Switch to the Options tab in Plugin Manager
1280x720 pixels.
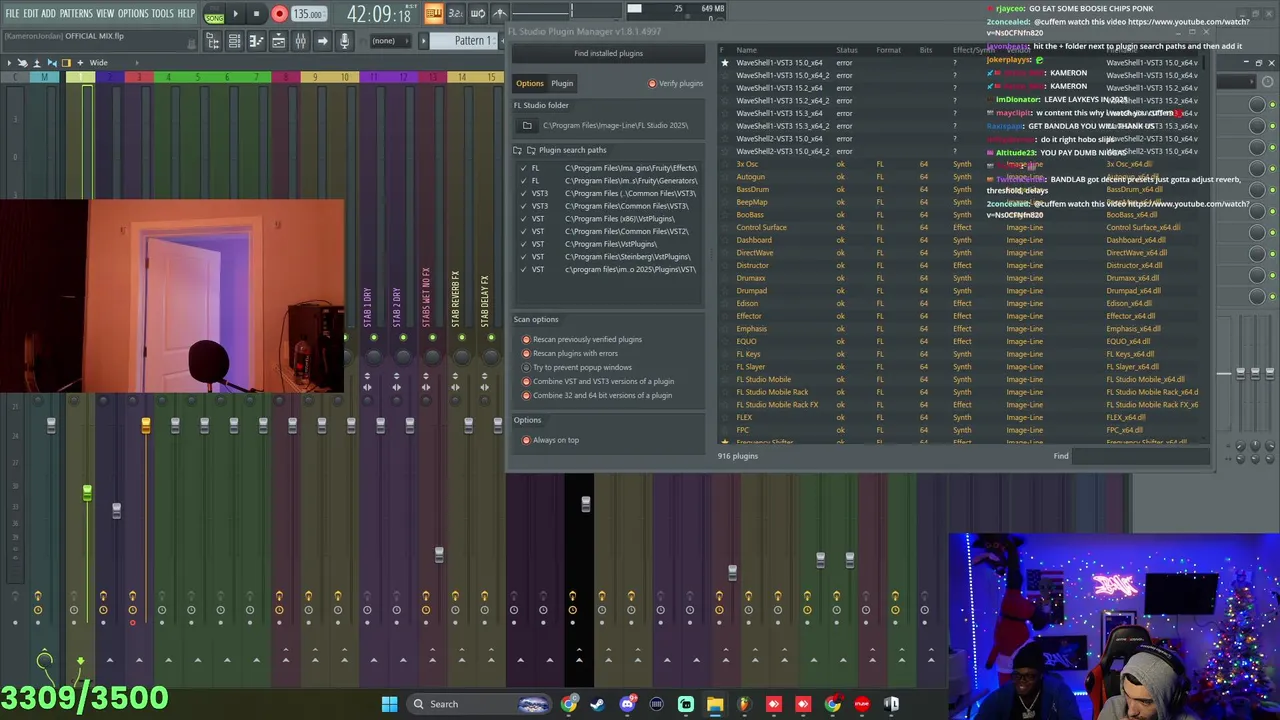click(x=530, y=84)
